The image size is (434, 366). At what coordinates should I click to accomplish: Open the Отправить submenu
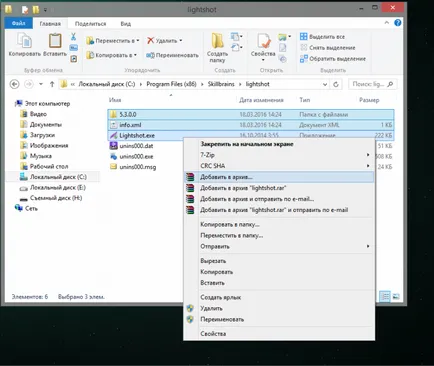pyautogui.click(x=279, y=247)
